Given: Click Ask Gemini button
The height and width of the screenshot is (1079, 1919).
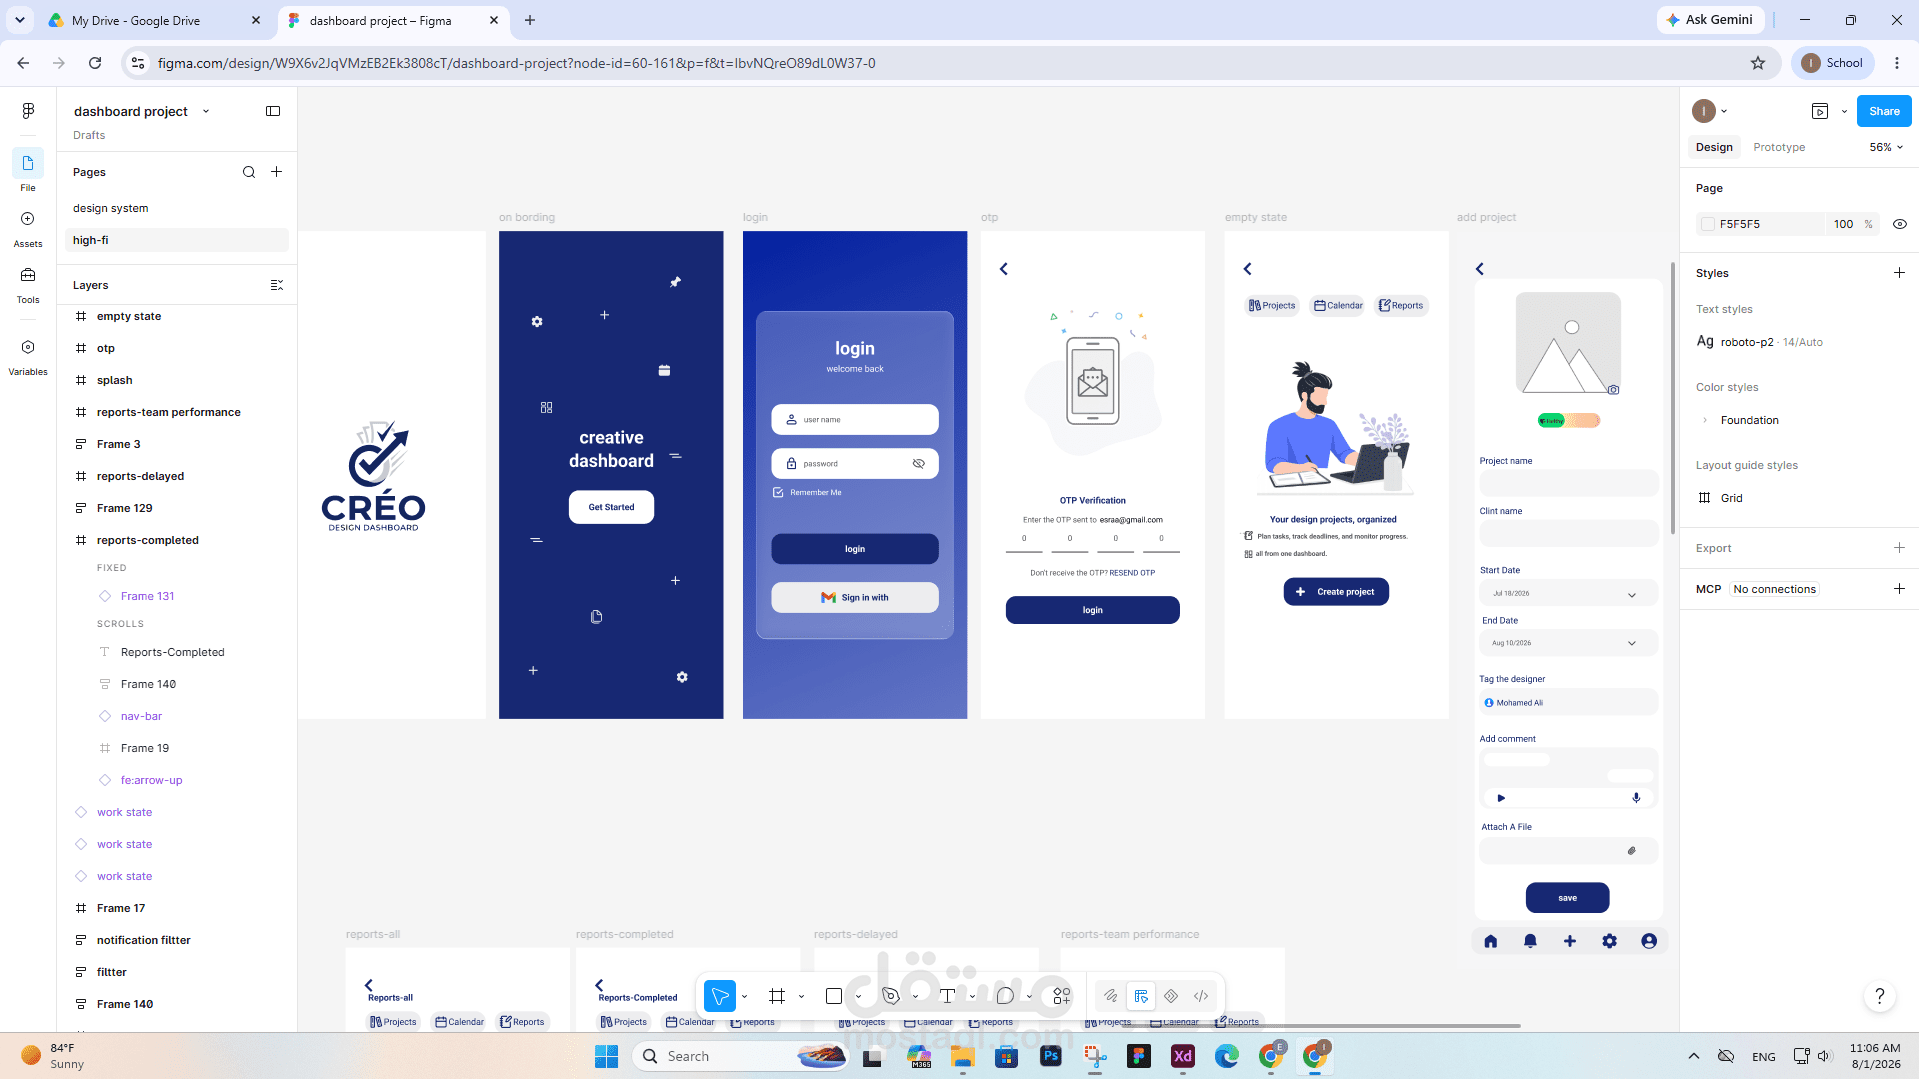Looking at the screenshot, I should click(1709, 20).
